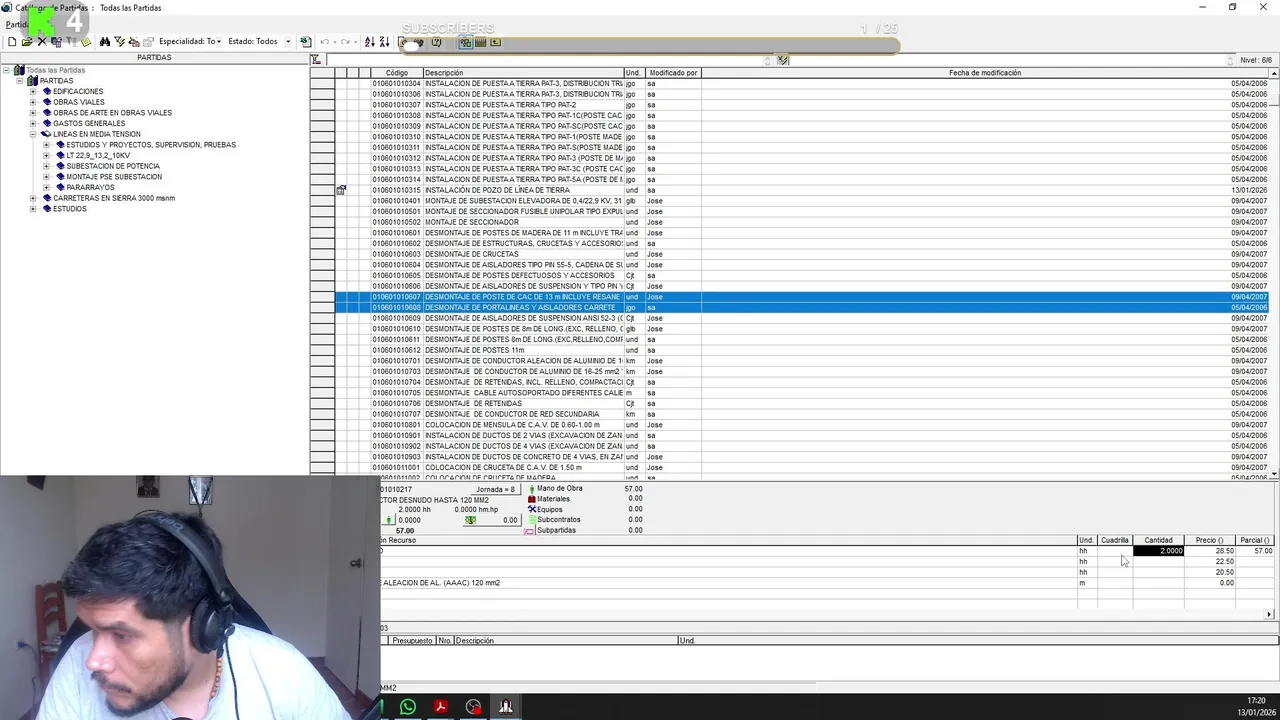Click the money icon button showing 0.00

tap(492, 520)
